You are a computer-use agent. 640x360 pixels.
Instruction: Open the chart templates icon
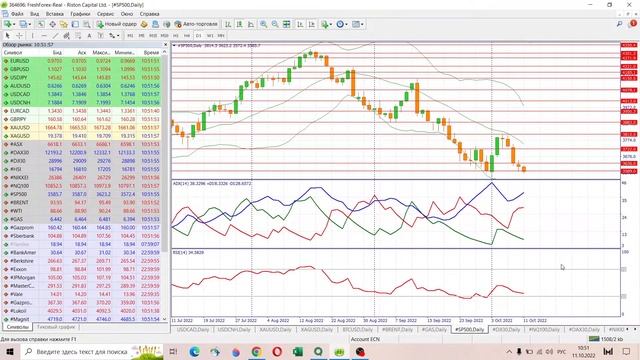tap(356, 24)
